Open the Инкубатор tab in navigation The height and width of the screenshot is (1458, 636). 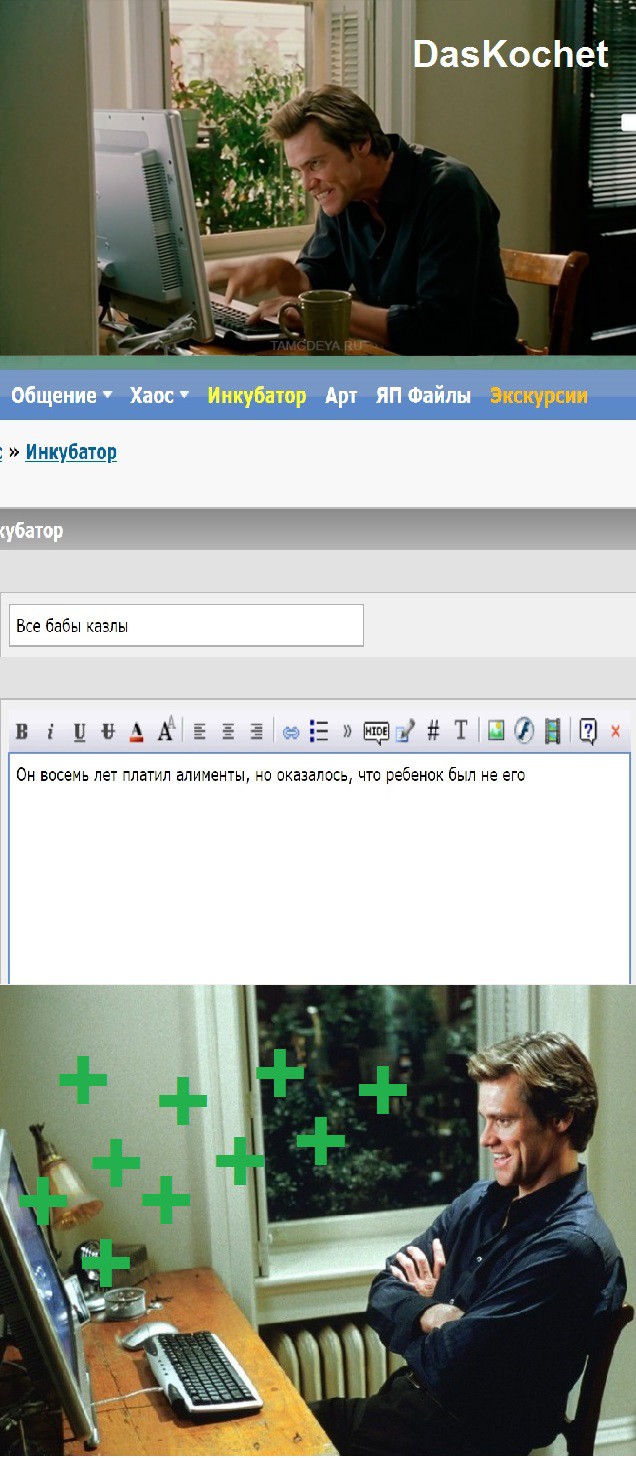click(257, 396)
